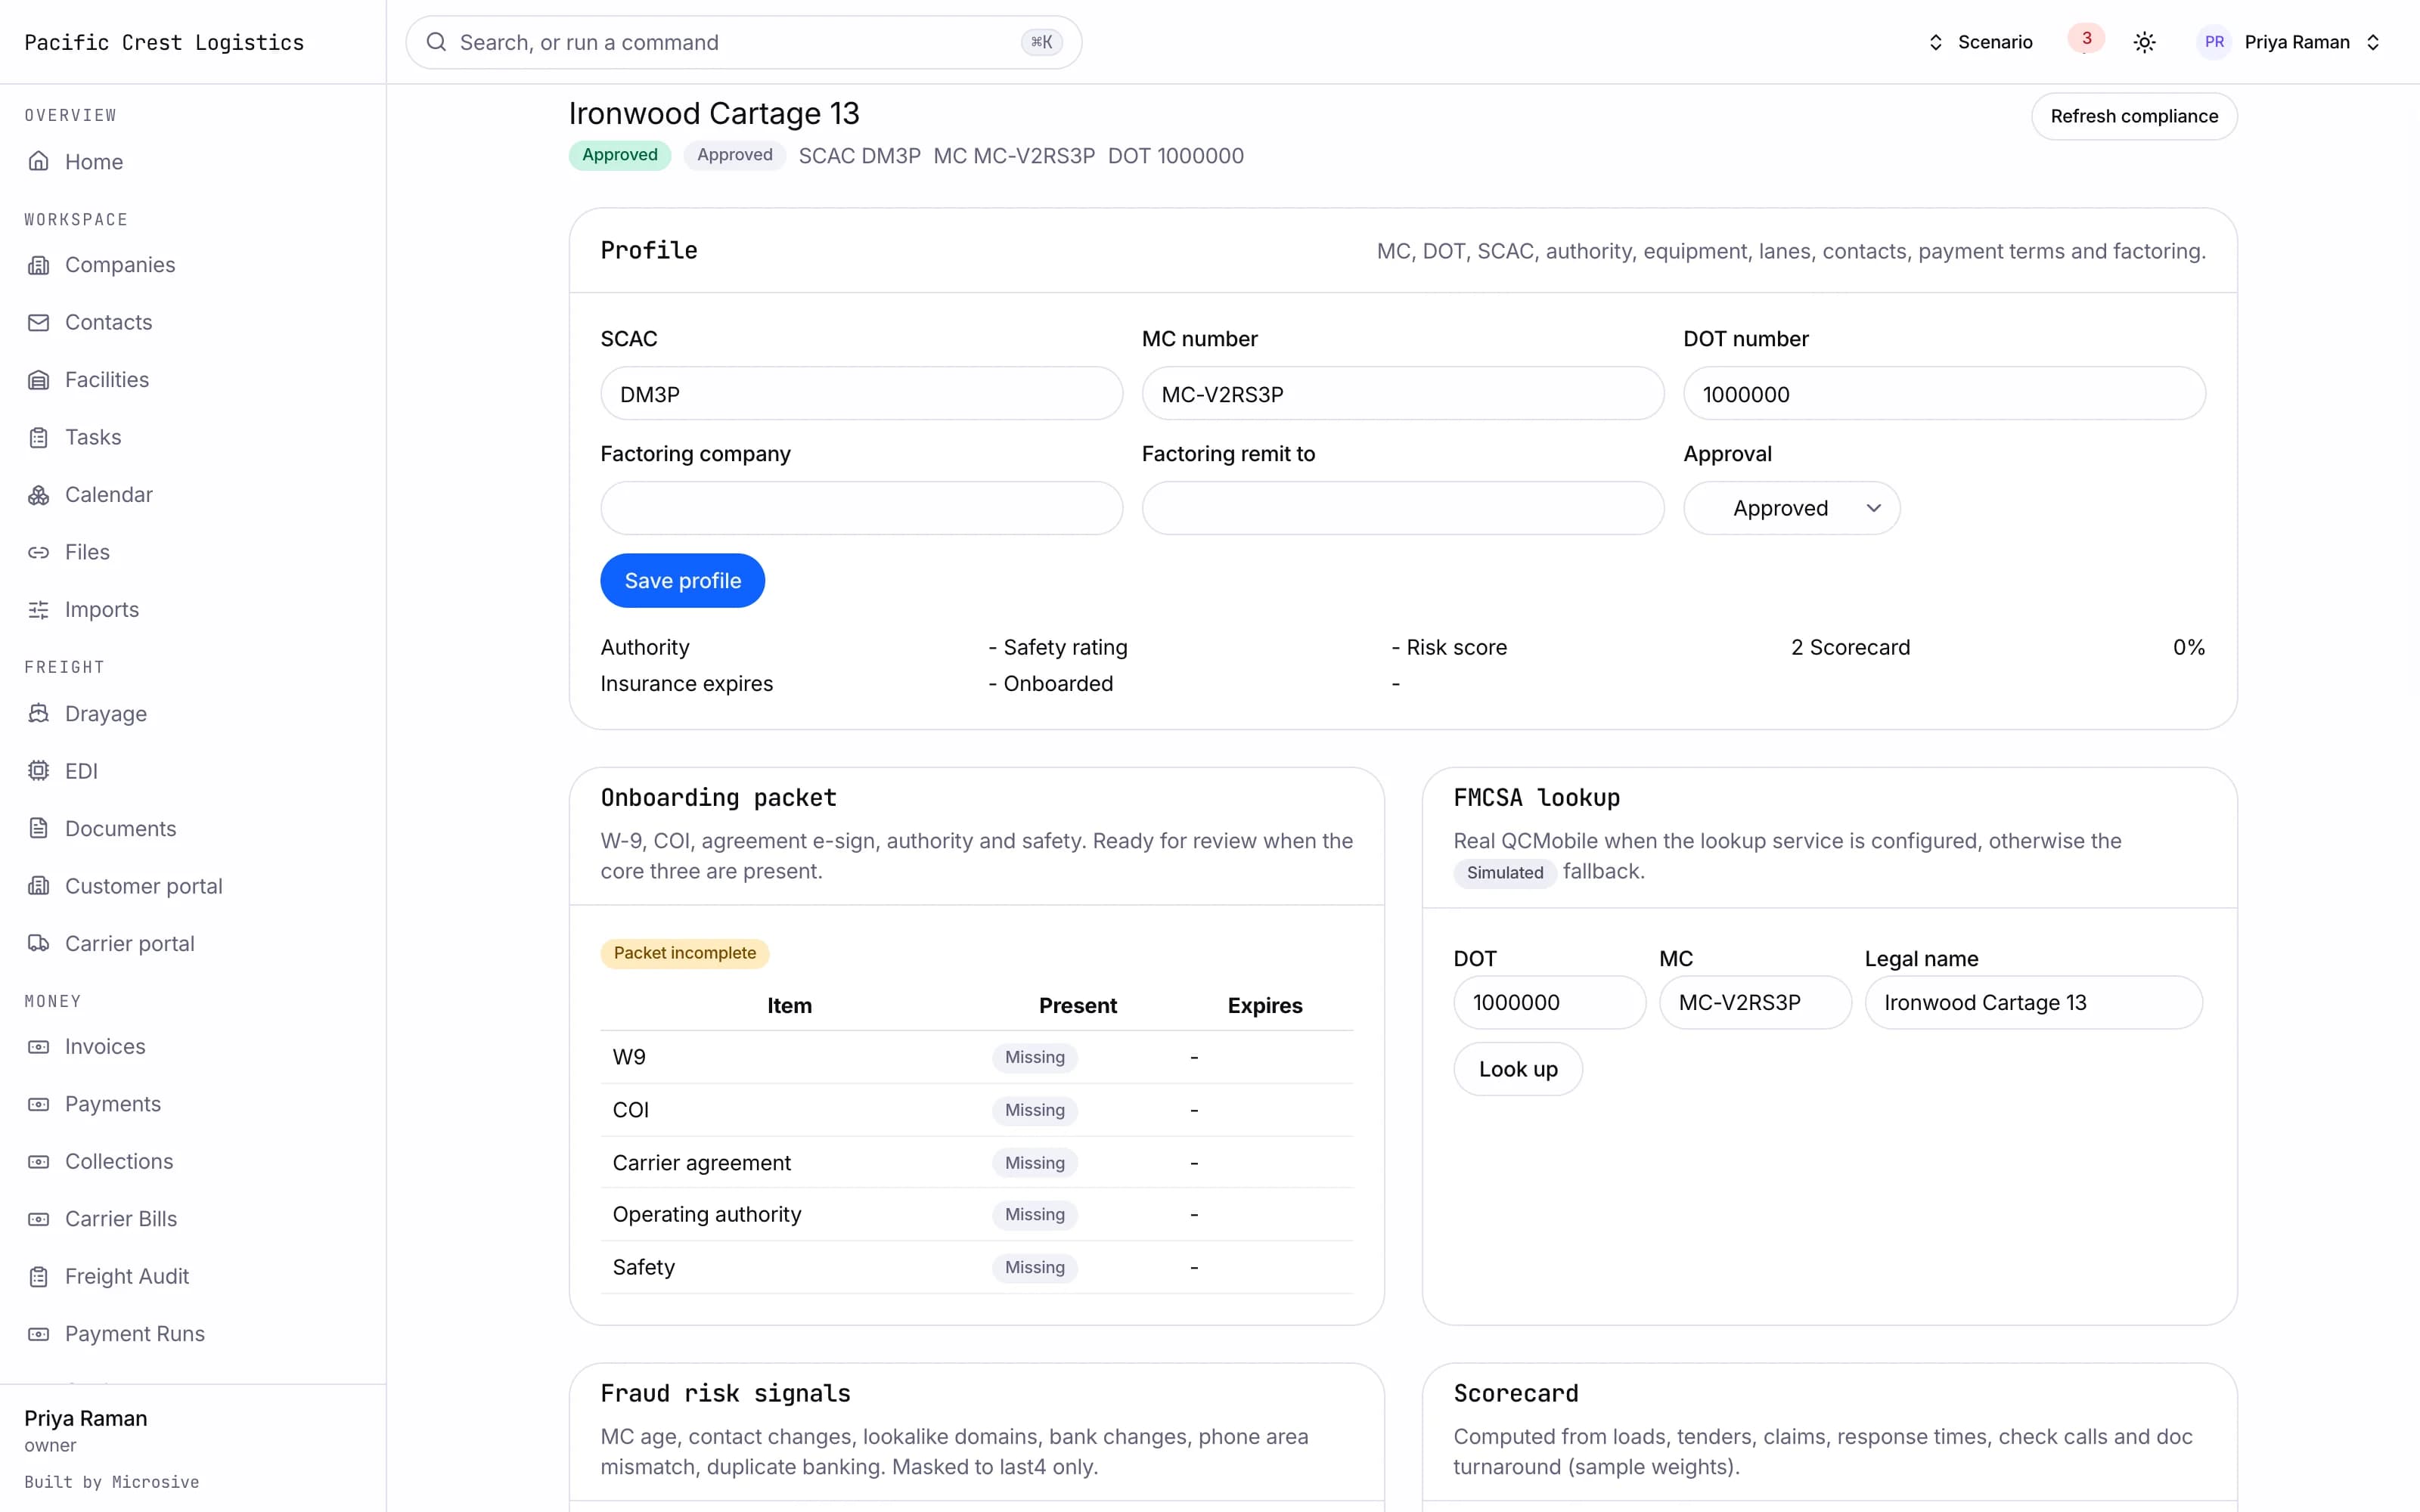Click into the empty Factoring company field

pos(861,508)
